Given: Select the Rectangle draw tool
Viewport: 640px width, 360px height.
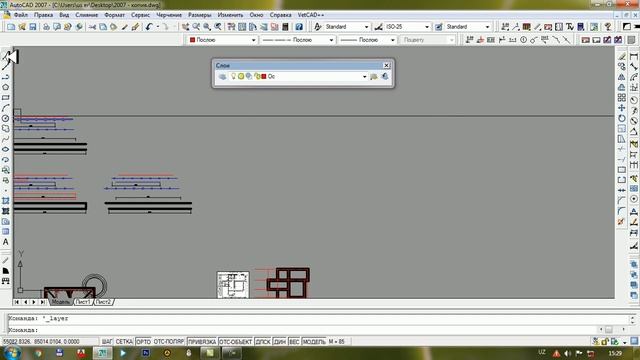Looking at the screenshot, I should (6, 98).
